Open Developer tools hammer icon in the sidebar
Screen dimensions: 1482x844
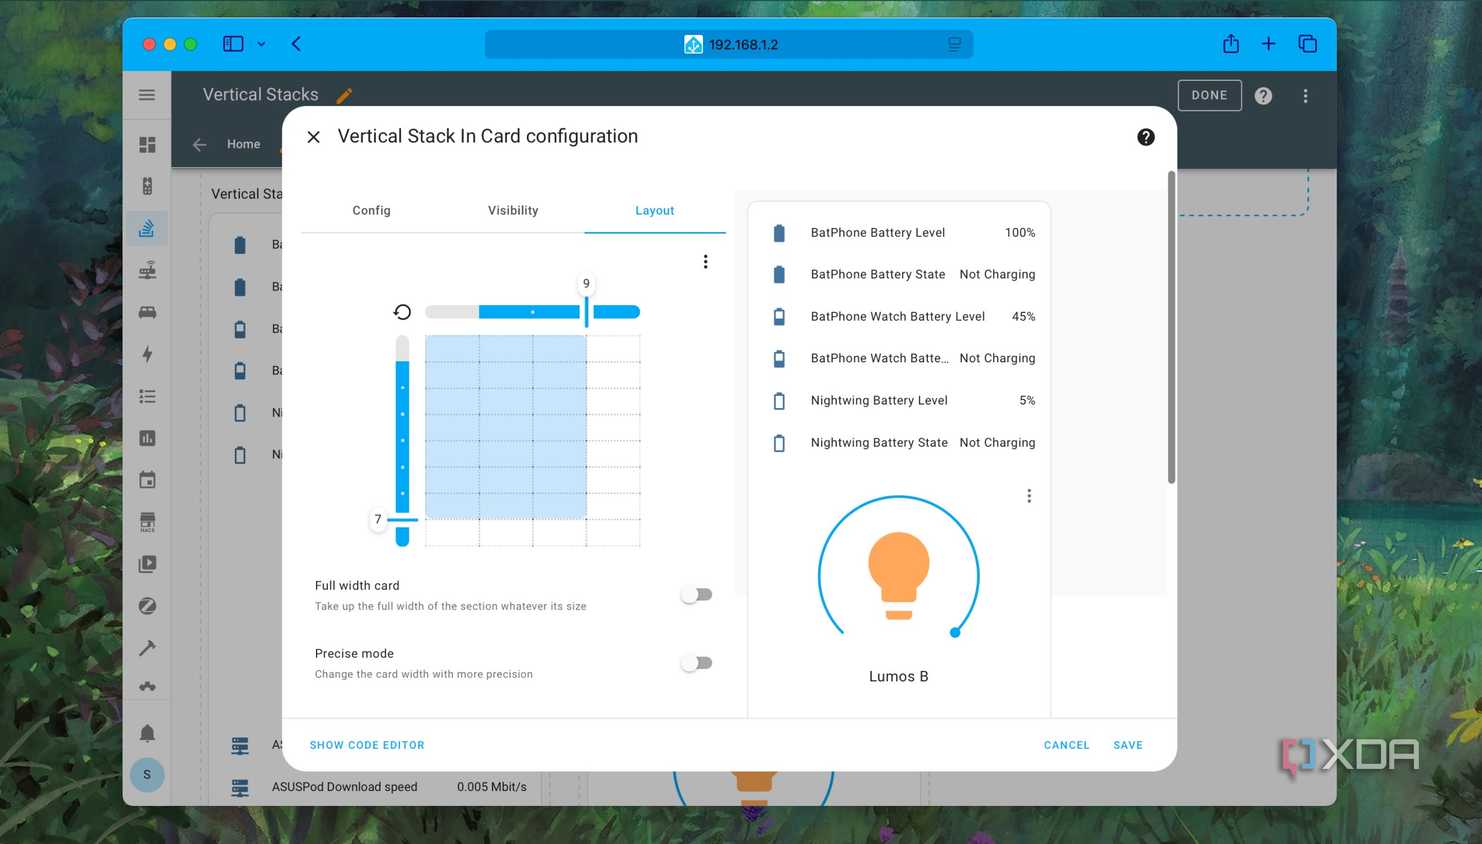click(x=147, y=648)
